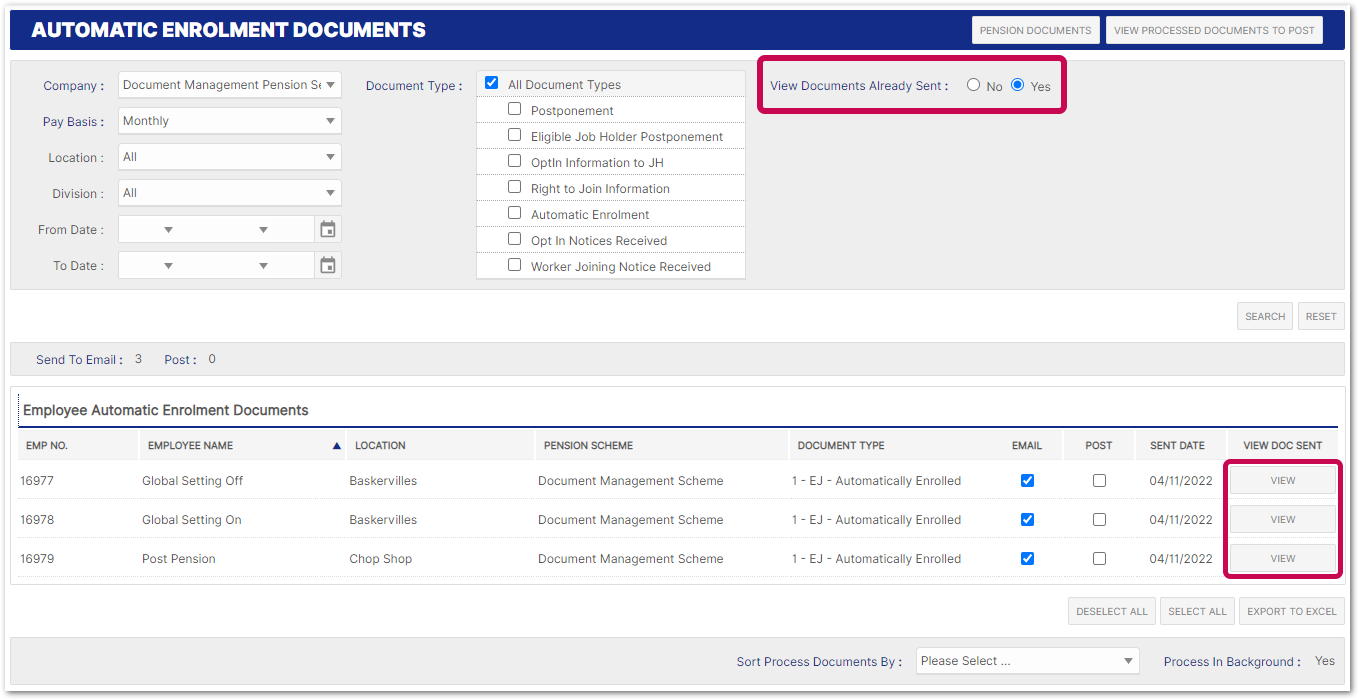
Task: Uncheck All Document Types checkbox
Action: [x=491, y=83]
